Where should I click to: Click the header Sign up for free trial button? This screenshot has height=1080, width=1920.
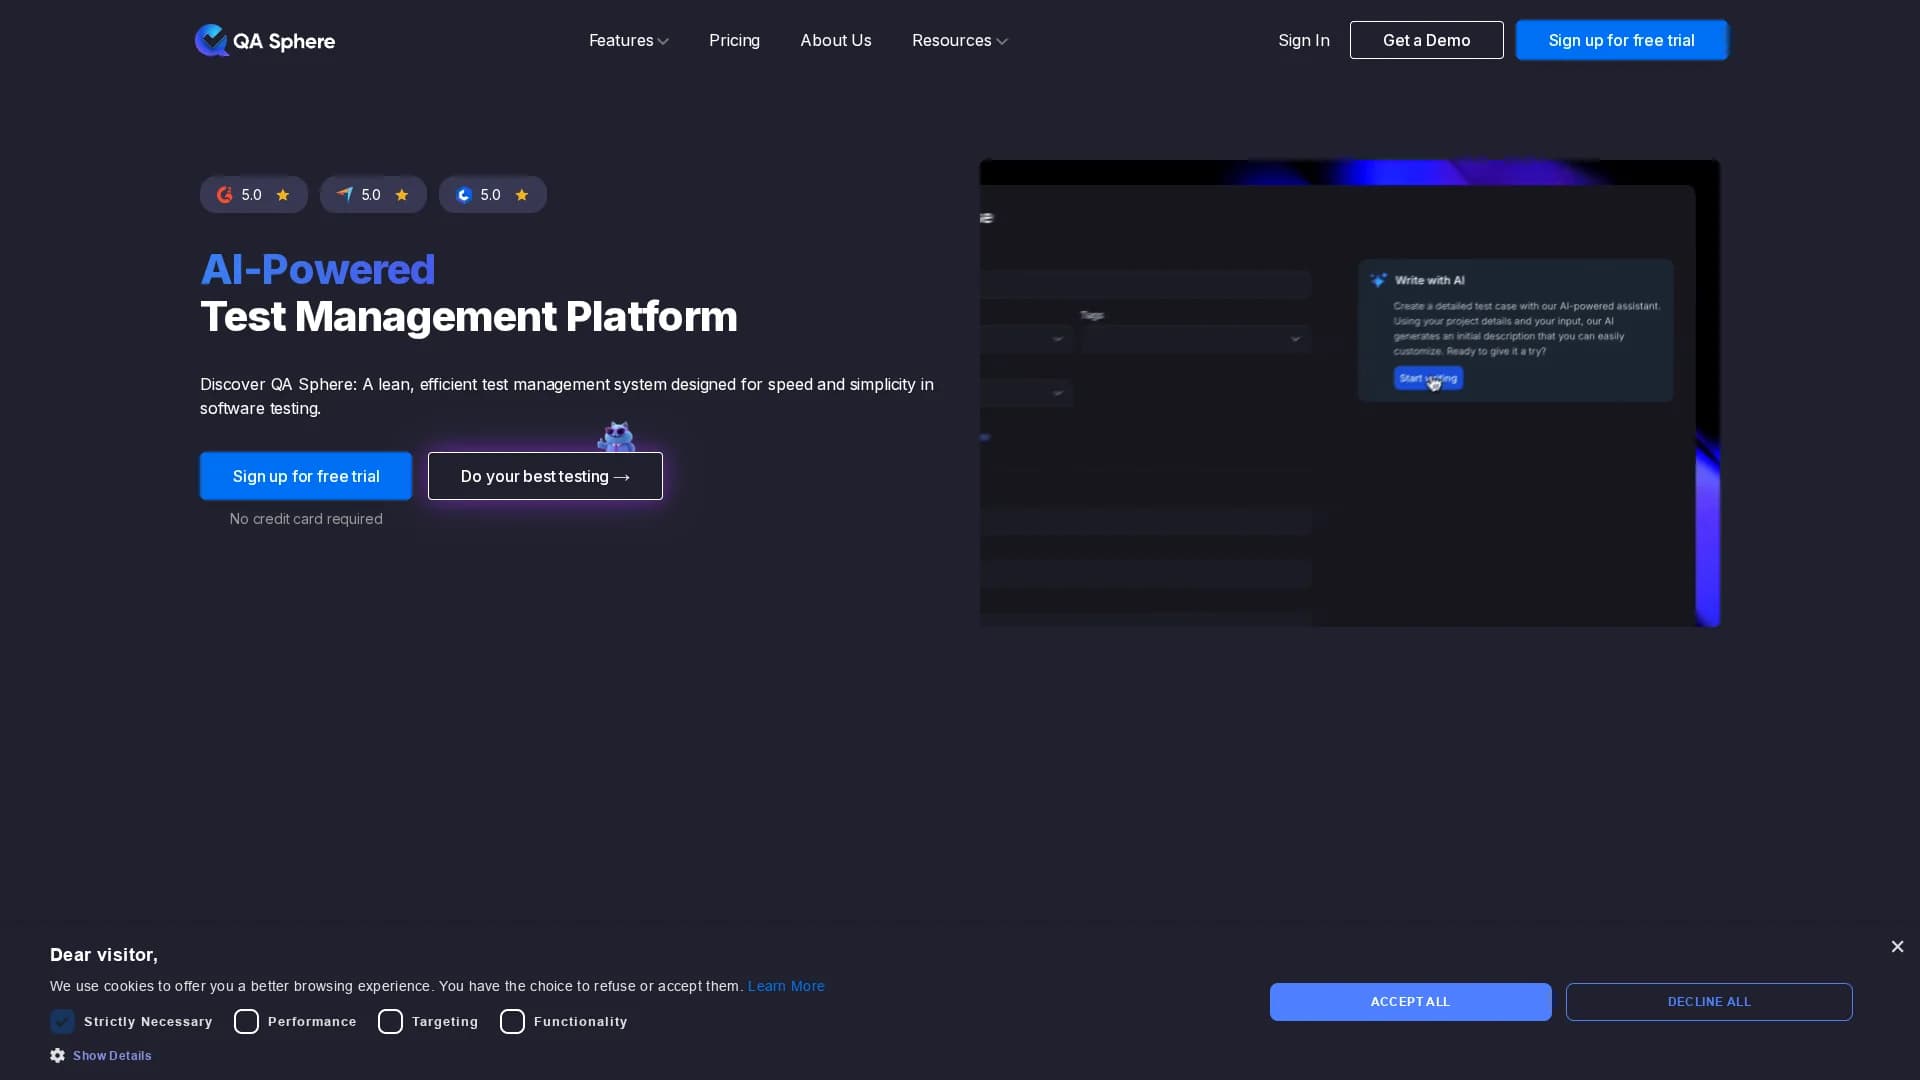[x=1621, y=40]
